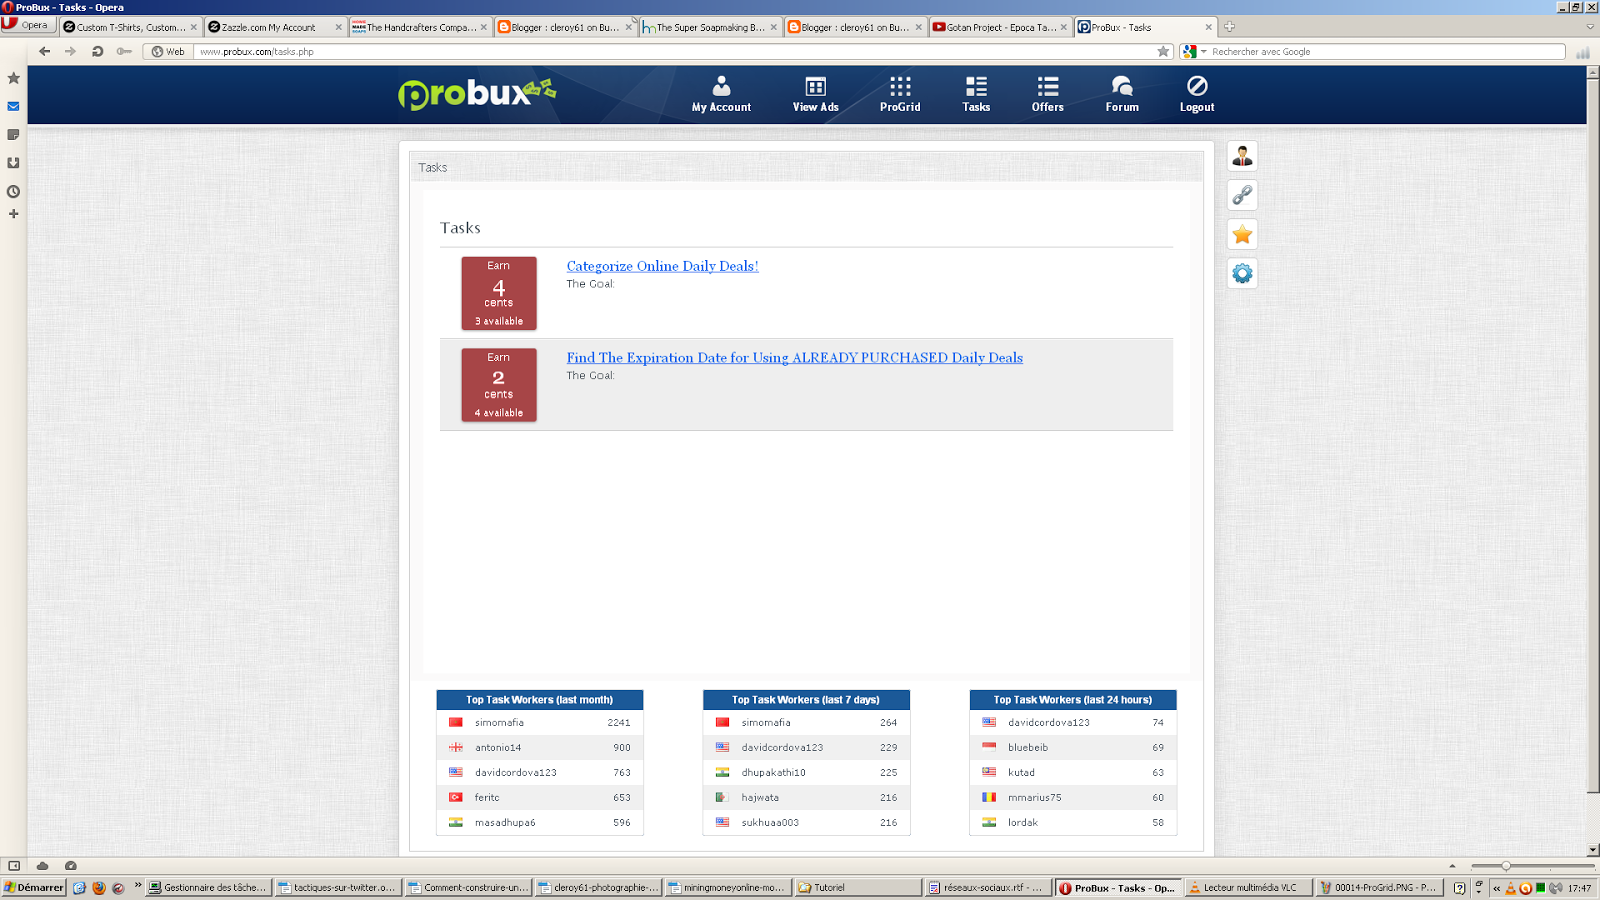Click mmarius75 in last 24 hours table
The width and height of the screenshot is (1600, 900).
click(1035, 797)
